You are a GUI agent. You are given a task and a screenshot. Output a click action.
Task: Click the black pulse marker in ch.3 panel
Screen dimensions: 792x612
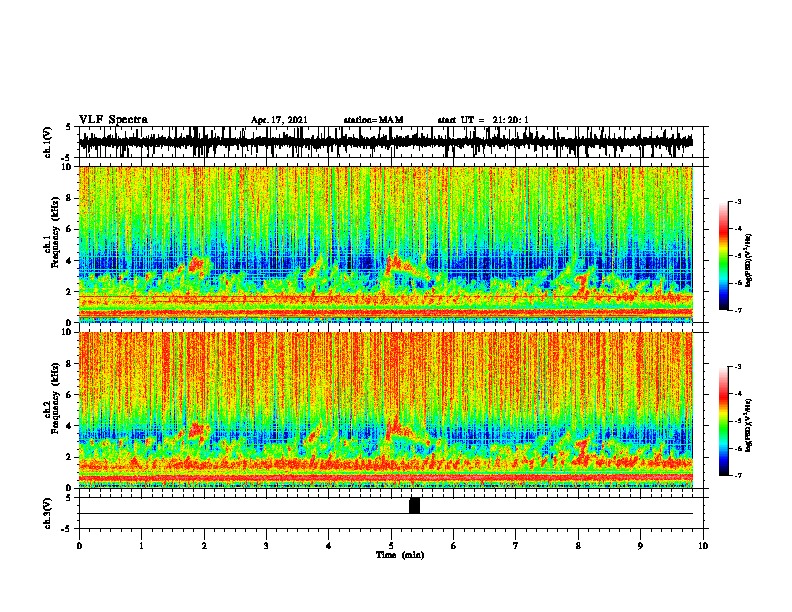pos(414,505)
